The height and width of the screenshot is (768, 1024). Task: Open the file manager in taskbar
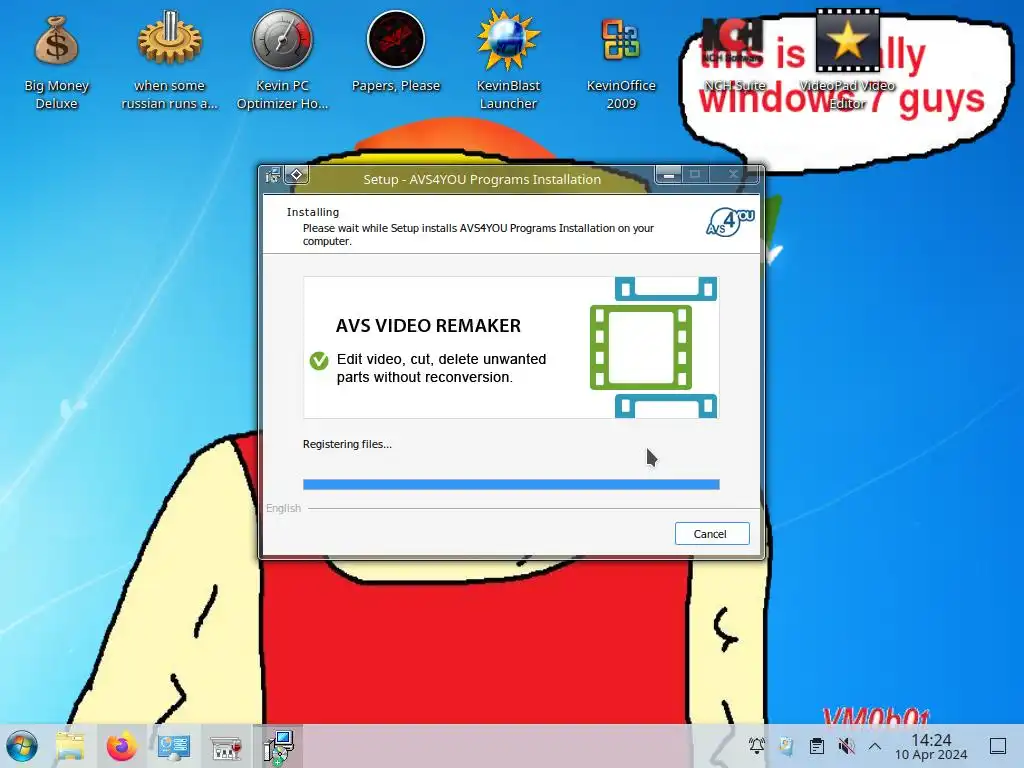point(70,746)
